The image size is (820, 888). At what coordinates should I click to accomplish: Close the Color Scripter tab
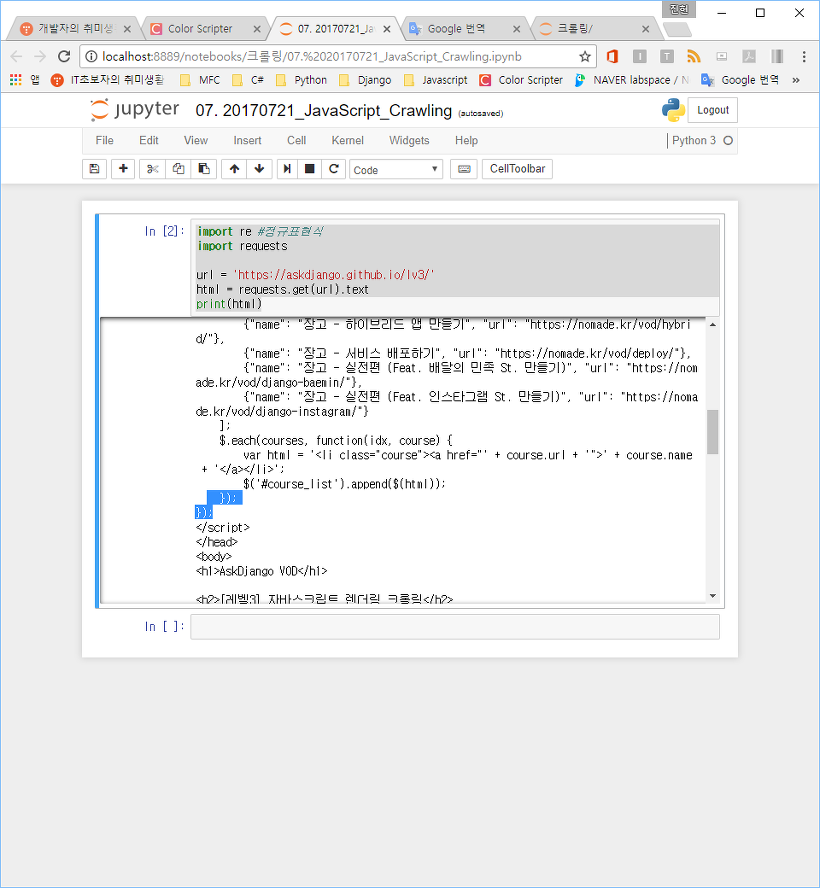point(257,29)
